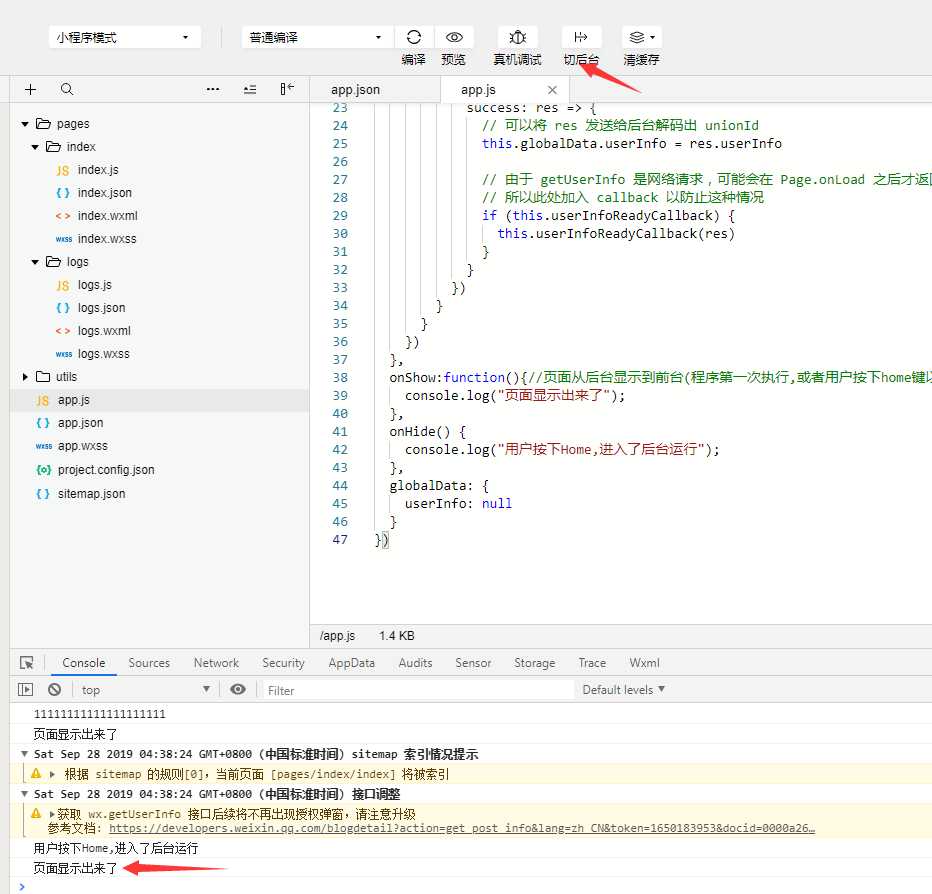Collapse the 接口调整 log group
Viewport: 932px width, 894px height.
24,794
